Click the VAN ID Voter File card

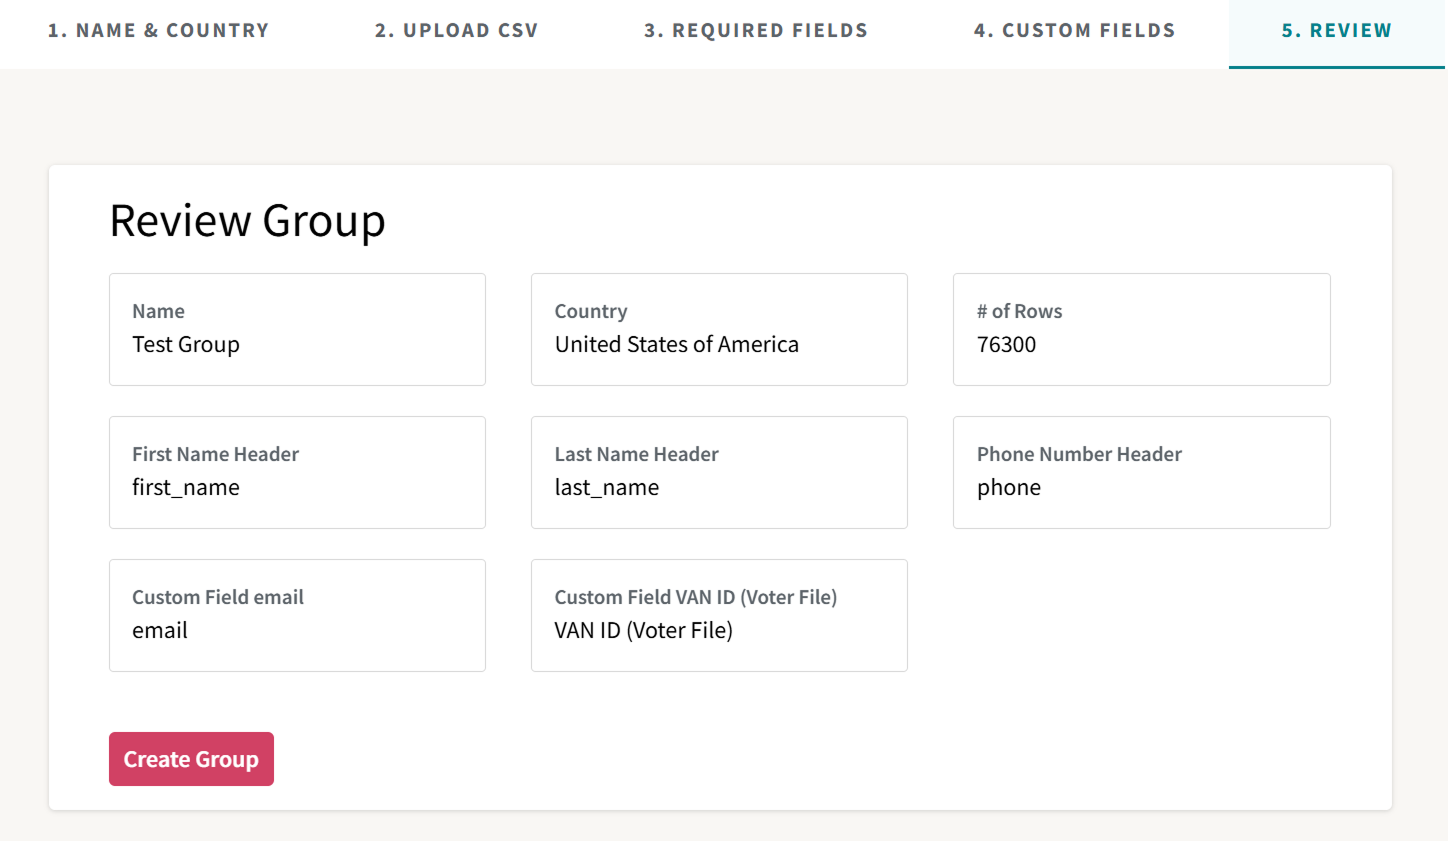pos(719,615)
